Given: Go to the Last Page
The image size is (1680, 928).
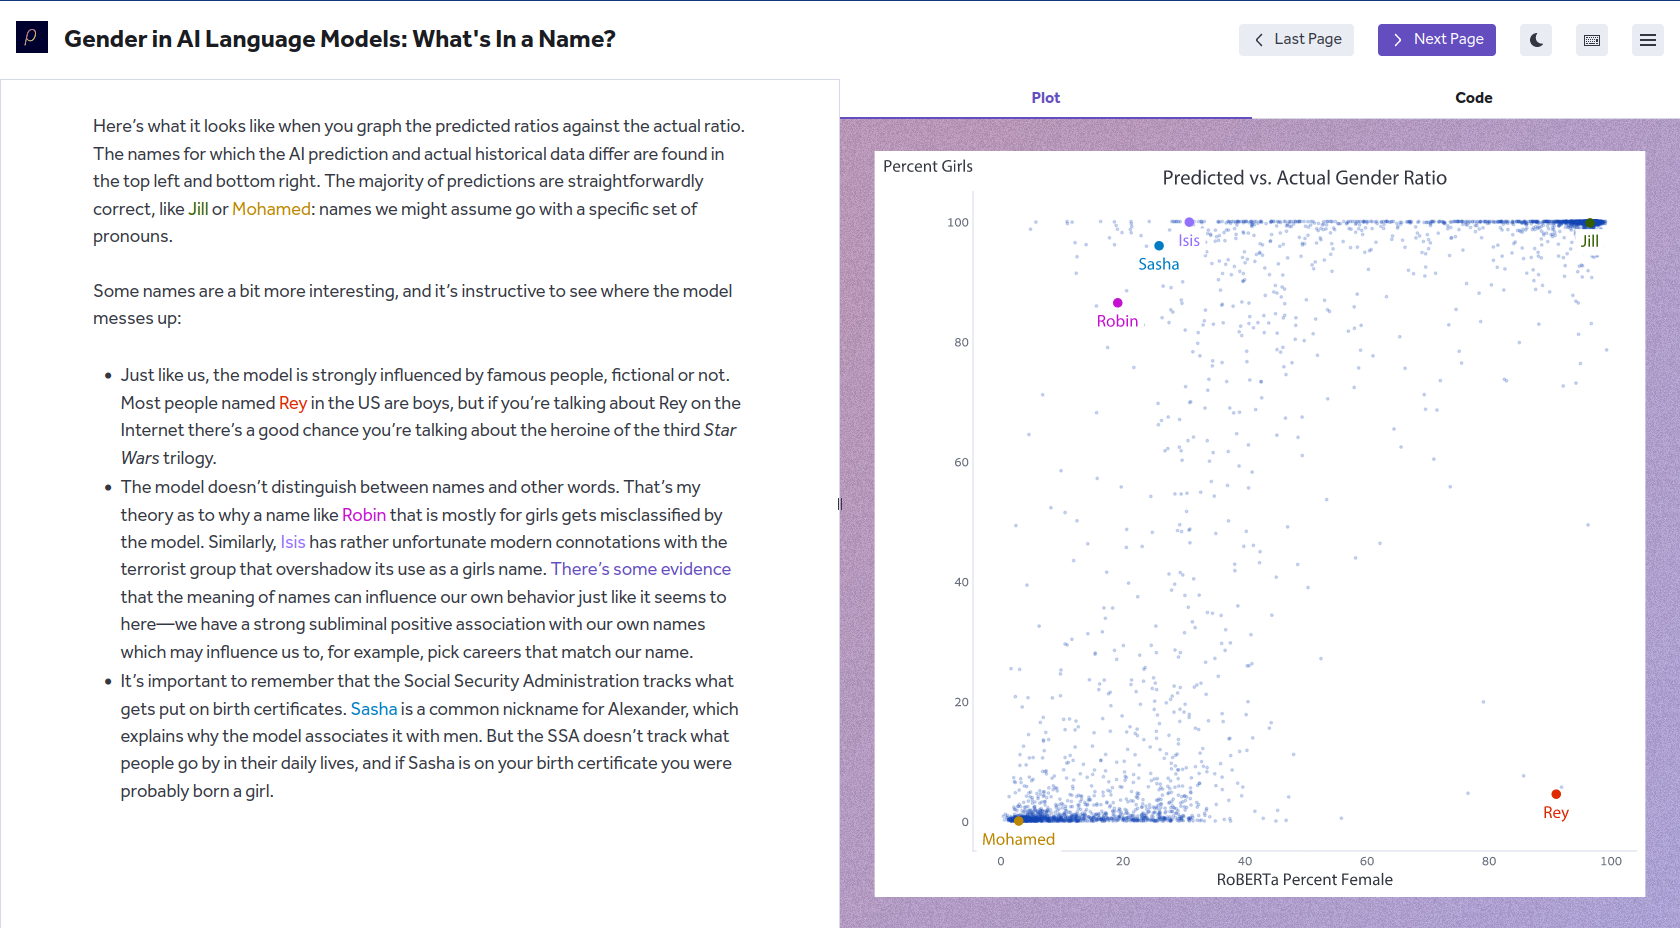Looking at the screenshot, I should (1296, 40).
